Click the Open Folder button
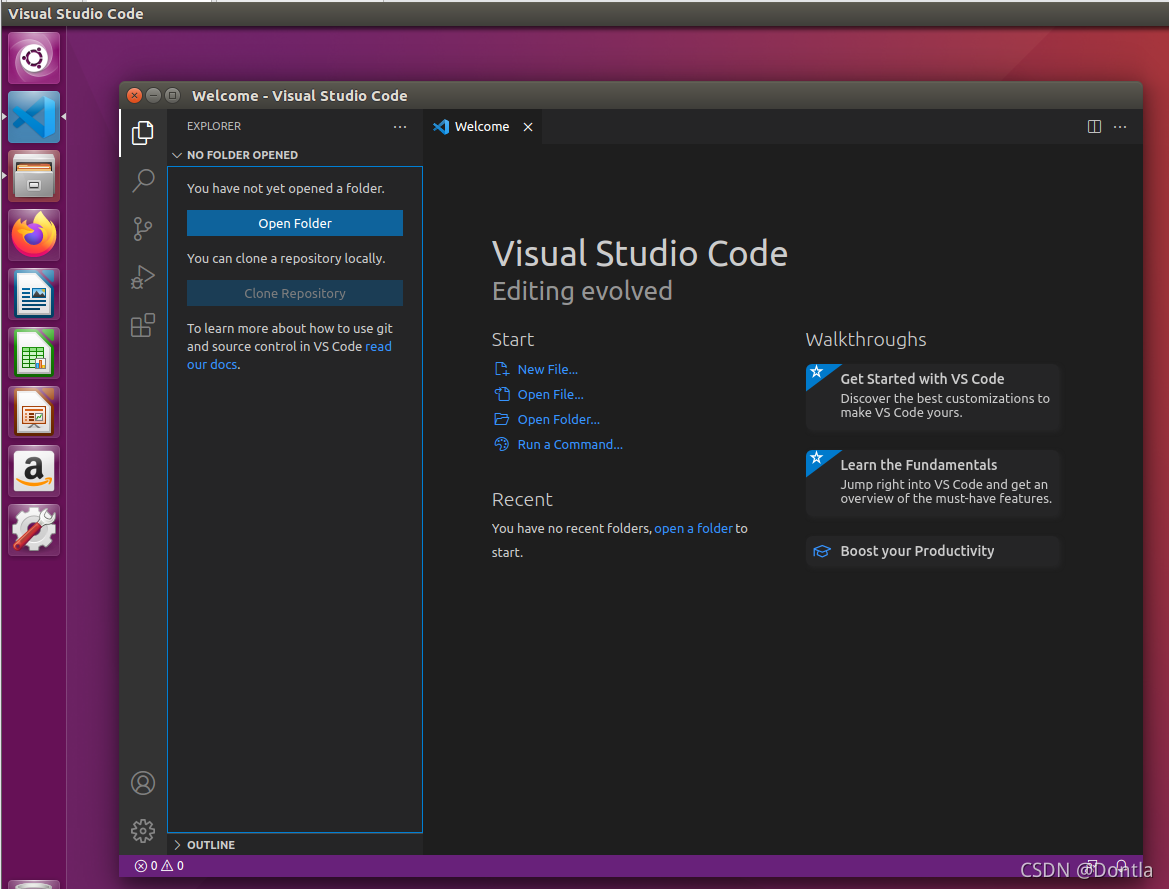 pyautogui.click(x=294, y=222)
